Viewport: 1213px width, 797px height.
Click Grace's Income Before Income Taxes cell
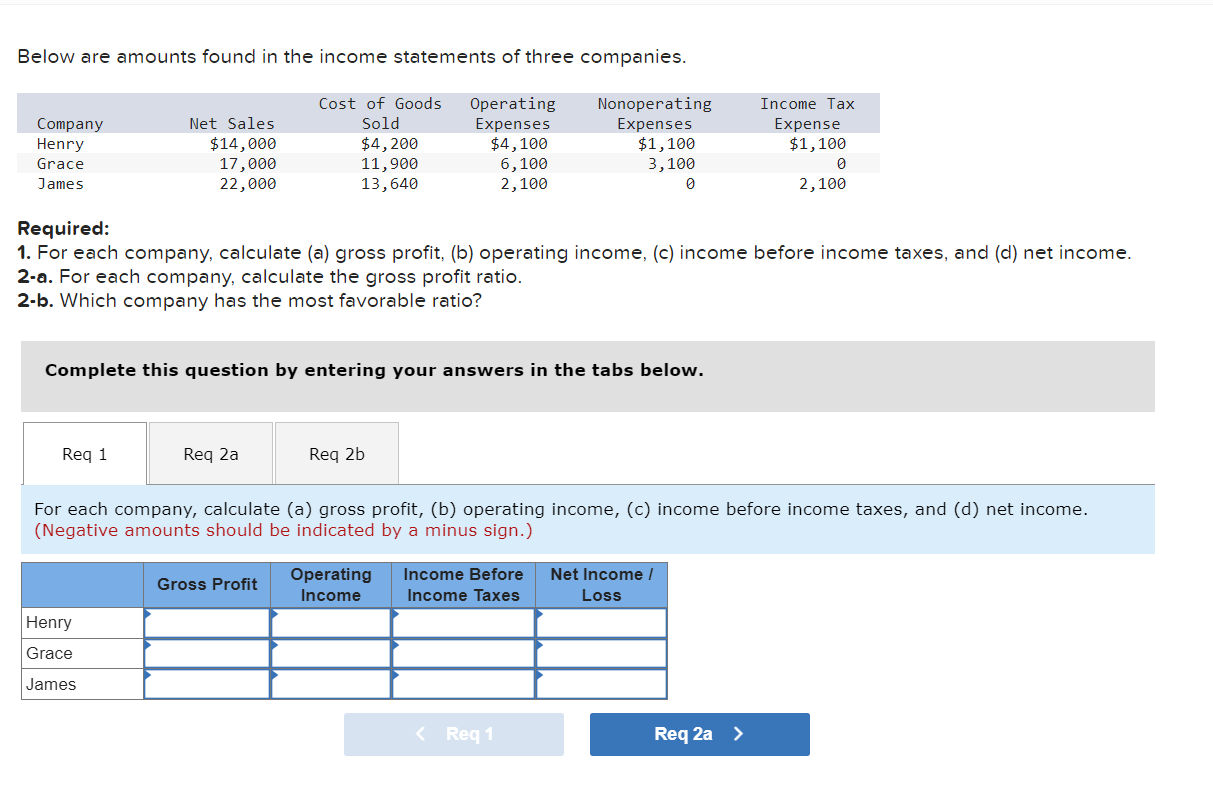pyautogui.click(x=462, y=653)
